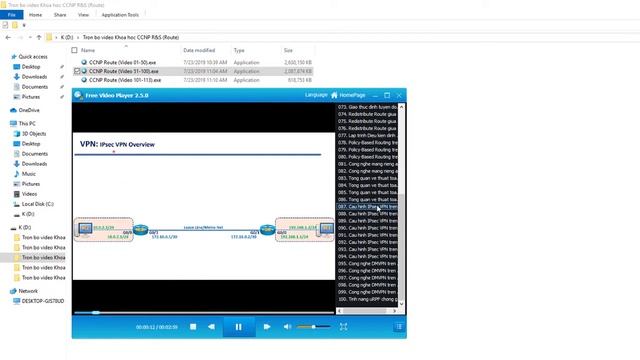Screen dimensions: 640x360
Task: Skip to the previous video
Action: pyautogui.click(x=211, y=327)
